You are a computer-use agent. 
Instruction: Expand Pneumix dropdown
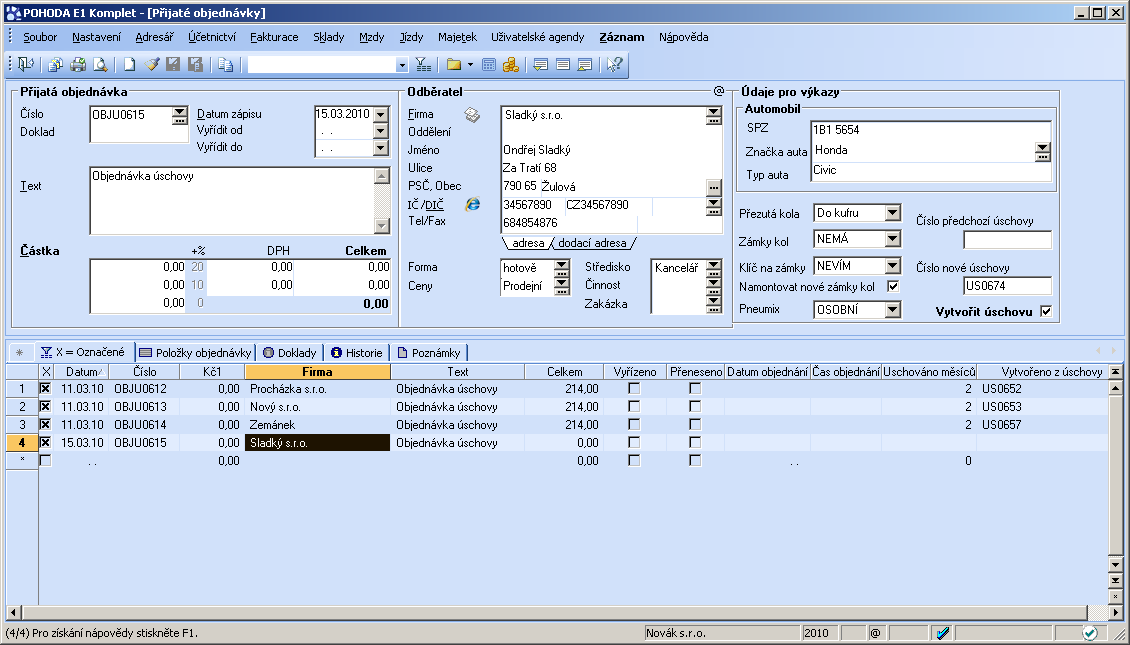click(x=893, y=310)
